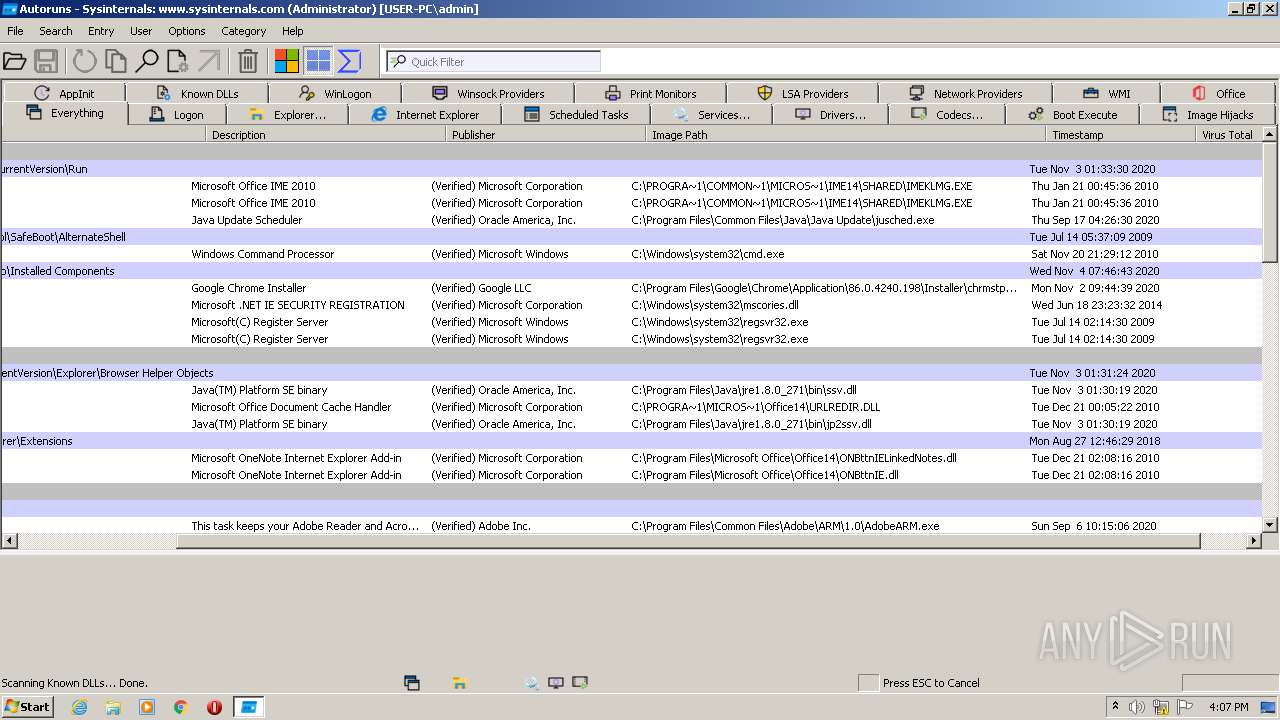This screenshot has width=1280, height=720.
Task: Sort by the Timestamp column header
Action: (x=1121, y=134)
